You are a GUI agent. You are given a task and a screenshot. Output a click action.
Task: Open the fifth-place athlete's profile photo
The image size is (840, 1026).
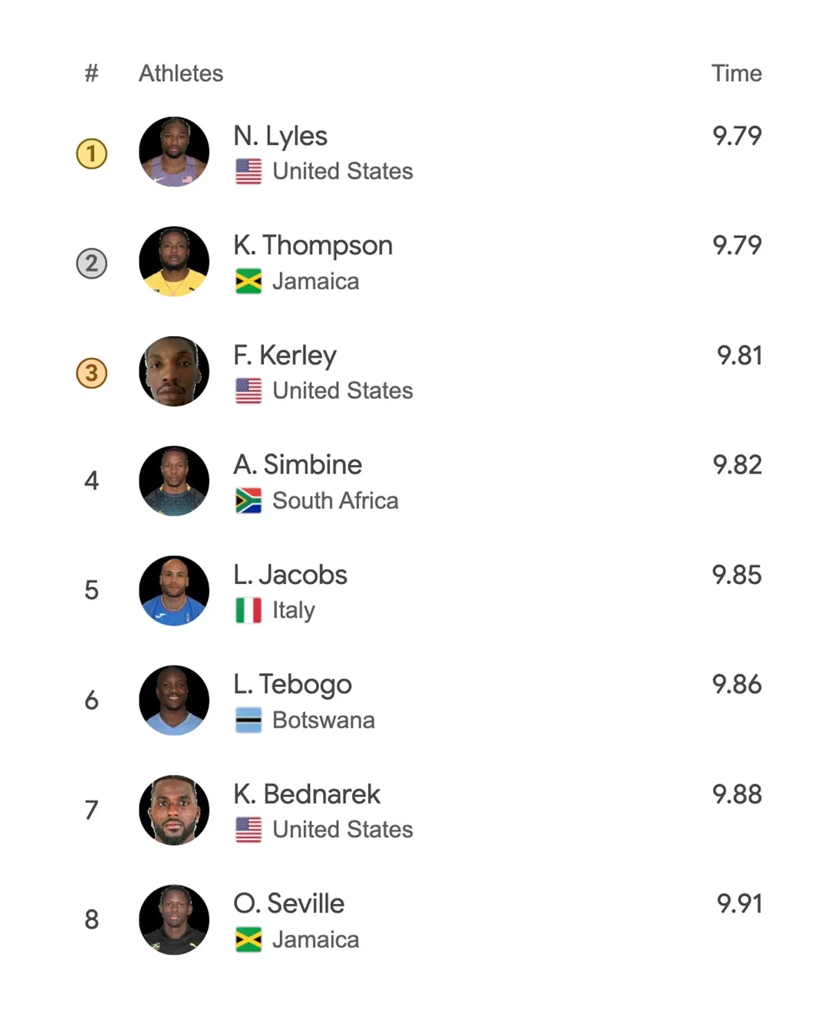point(174,591)
